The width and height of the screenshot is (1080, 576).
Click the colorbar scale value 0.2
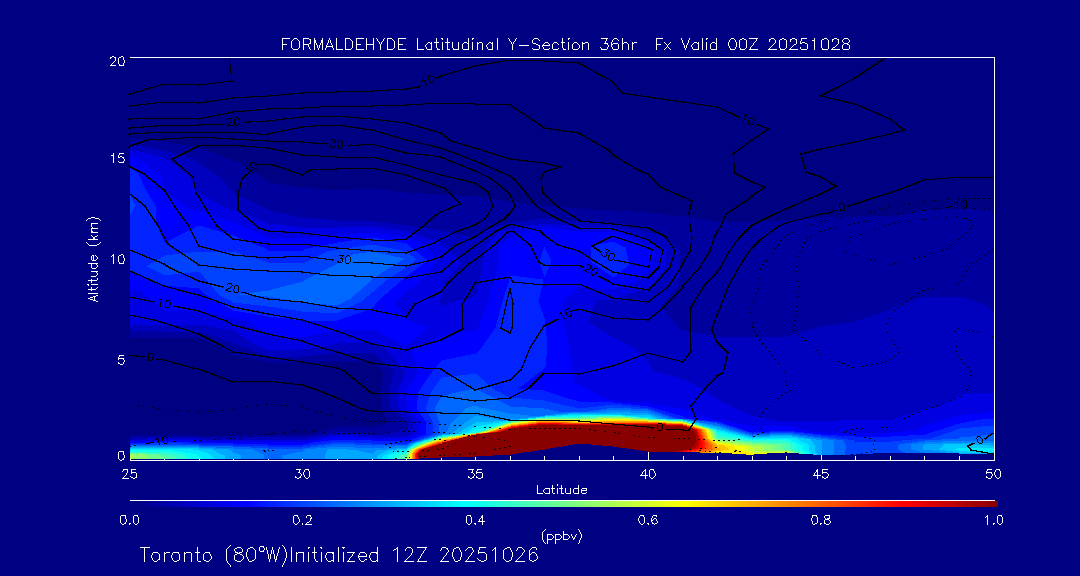[302, 520]
